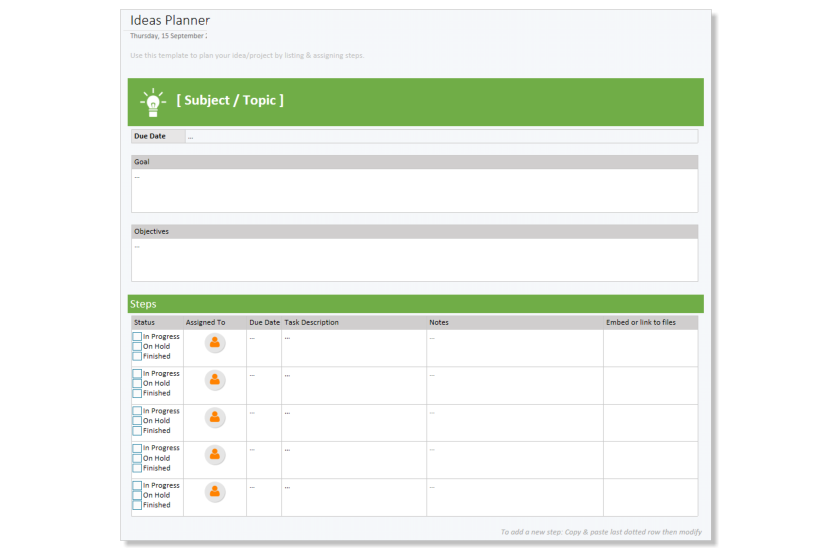Click the lightbulb icon in the green header

pyautogui.click(x=153, y=102)
